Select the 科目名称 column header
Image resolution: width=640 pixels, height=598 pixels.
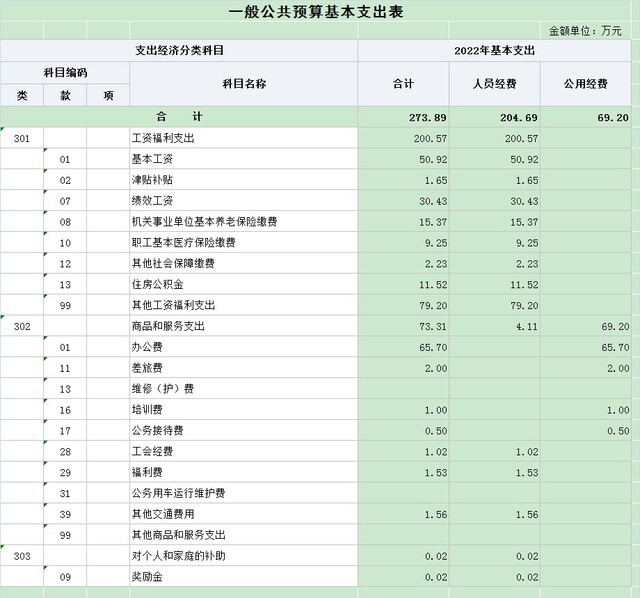(243, 84)
